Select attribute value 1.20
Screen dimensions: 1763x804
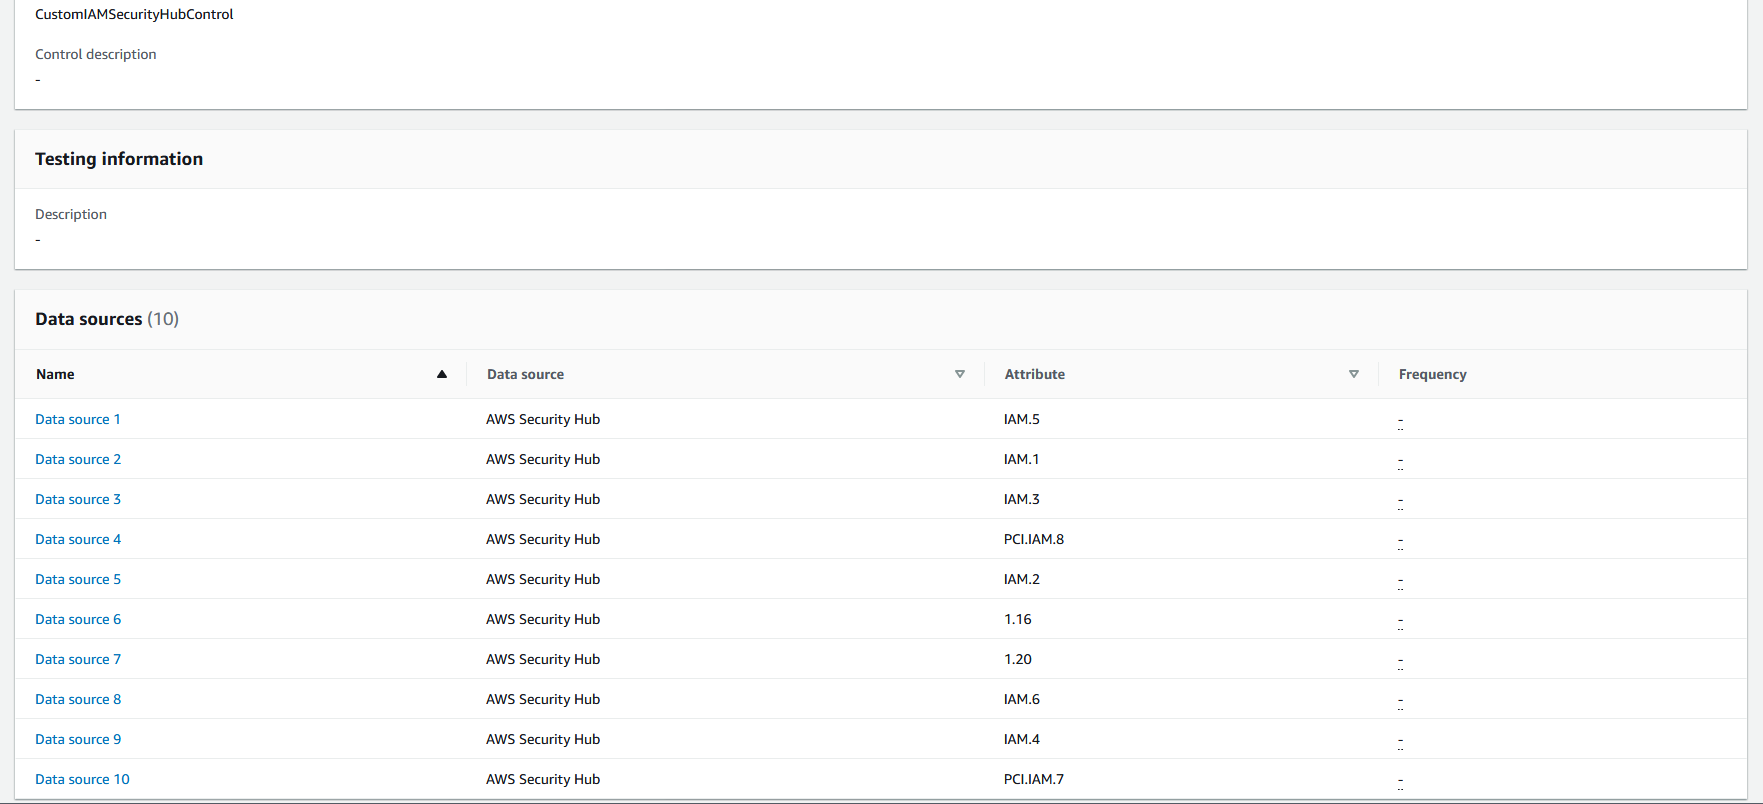coord(1018,659)
